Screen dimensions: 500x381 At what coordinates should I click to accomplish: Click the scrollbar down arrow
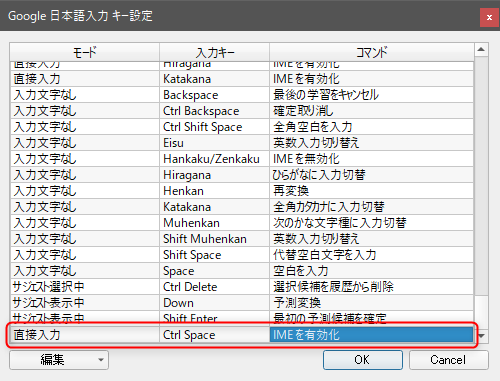click(x=482, y=335)
